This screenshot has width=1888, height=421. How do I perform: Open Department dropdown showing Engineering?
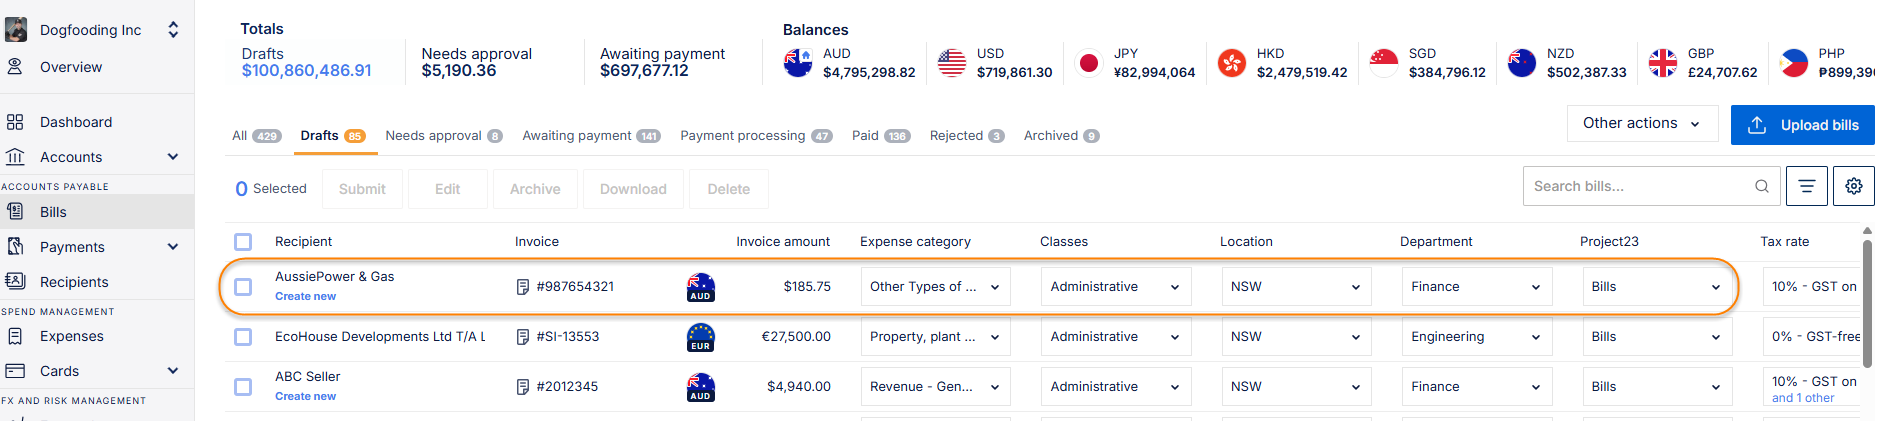coord(1476,337)
